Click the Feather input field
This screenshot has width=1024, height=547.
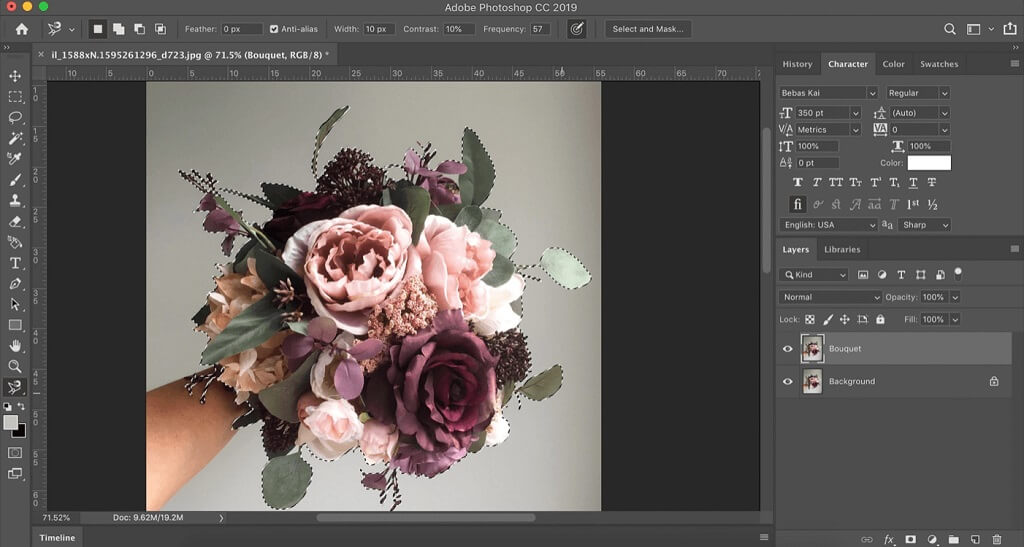(x=242, y=29)
